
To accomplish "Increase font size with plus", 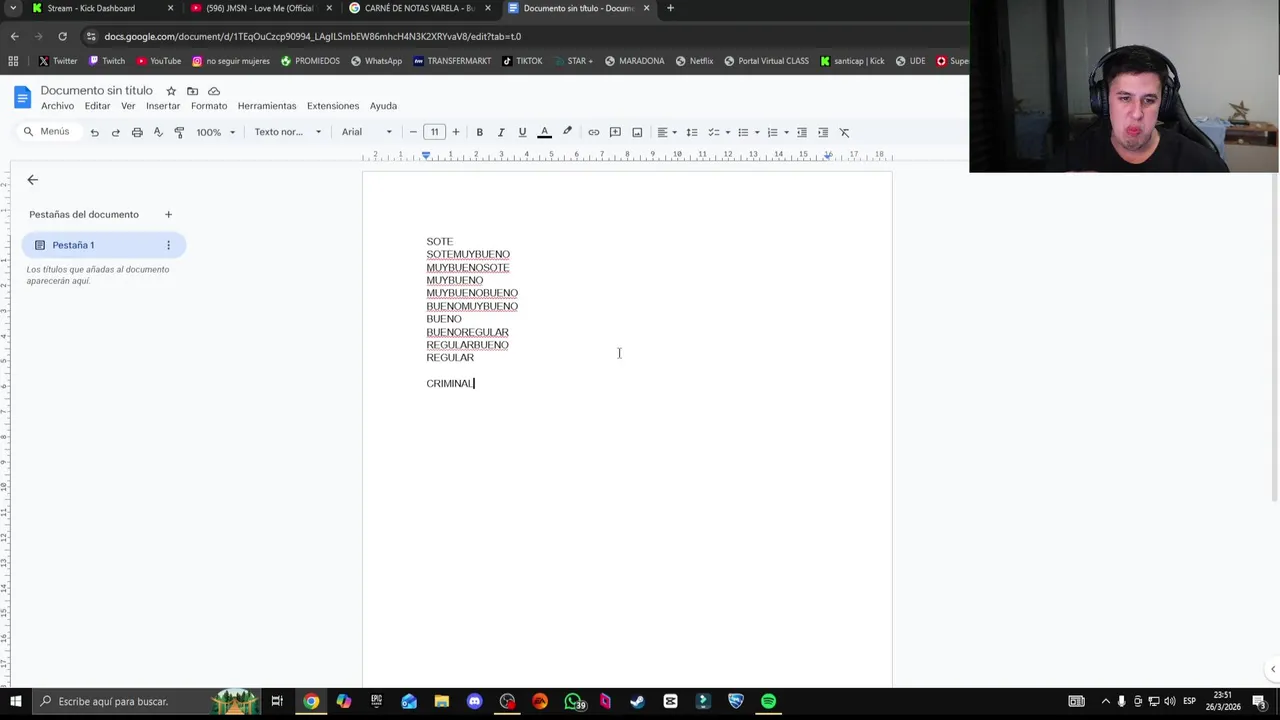I will tap(456, 132).
